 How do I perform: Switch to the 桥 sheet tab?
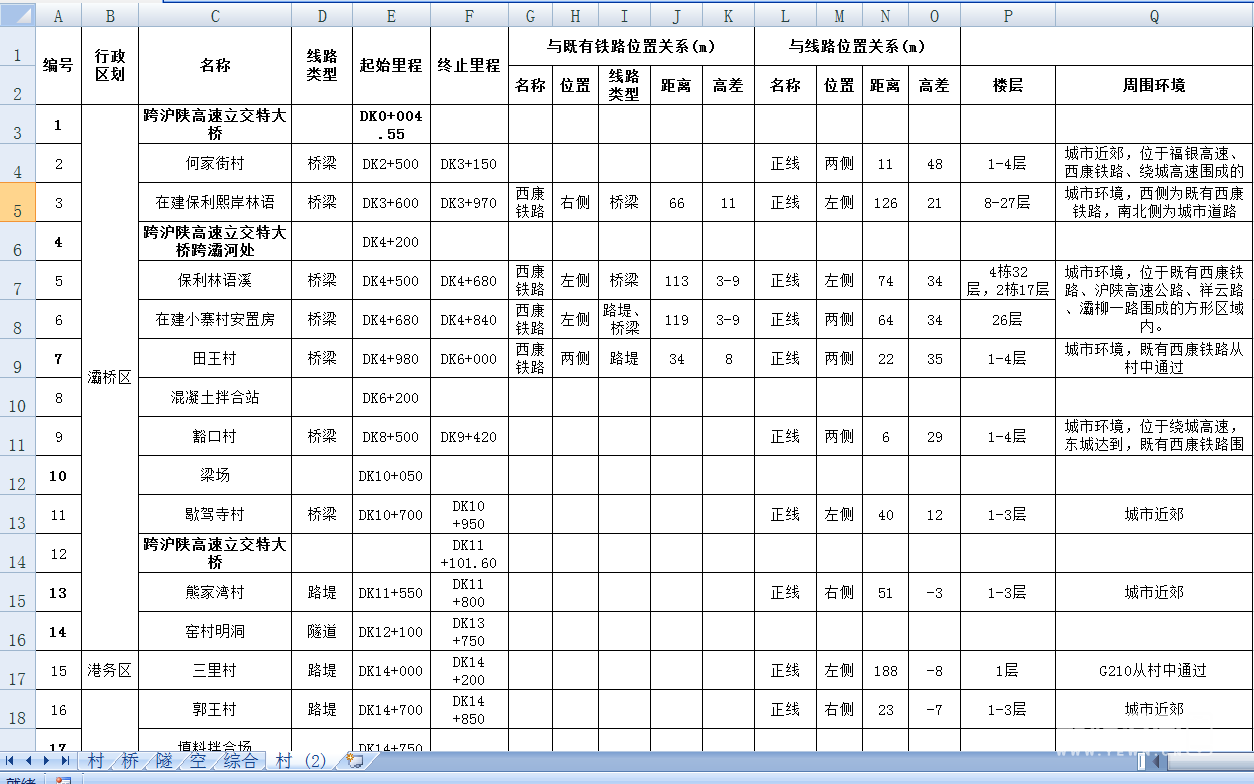(x=131, y=762)
